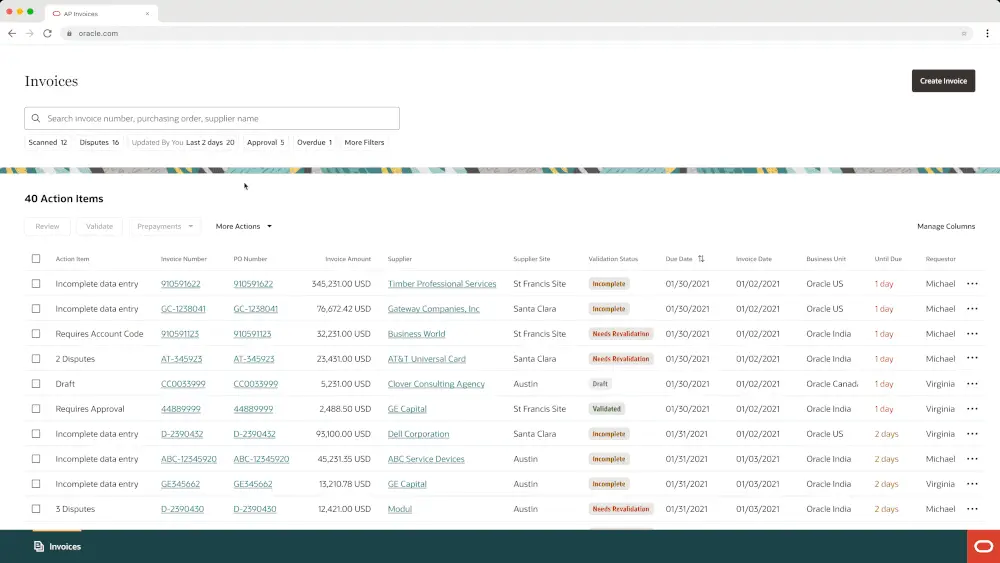Open row actions for invoice 44889999
This screenshot has height=563, width=1000.
pos(972,409)
